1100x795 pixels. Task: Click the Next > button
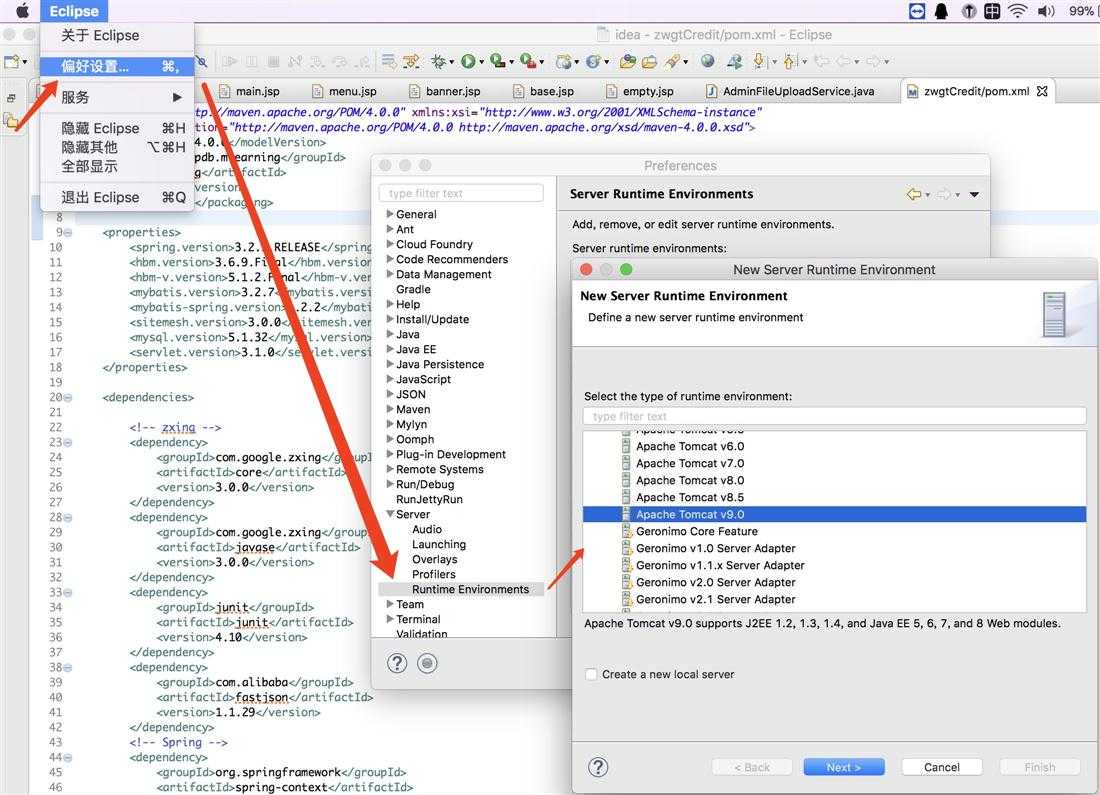(x=843, y=767)
